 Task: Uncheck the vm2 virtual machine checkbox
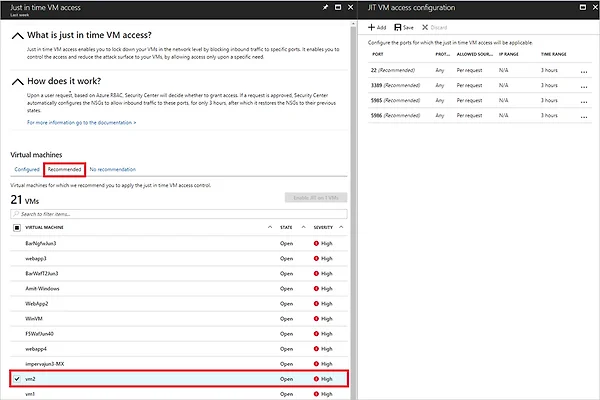(17, 379)
